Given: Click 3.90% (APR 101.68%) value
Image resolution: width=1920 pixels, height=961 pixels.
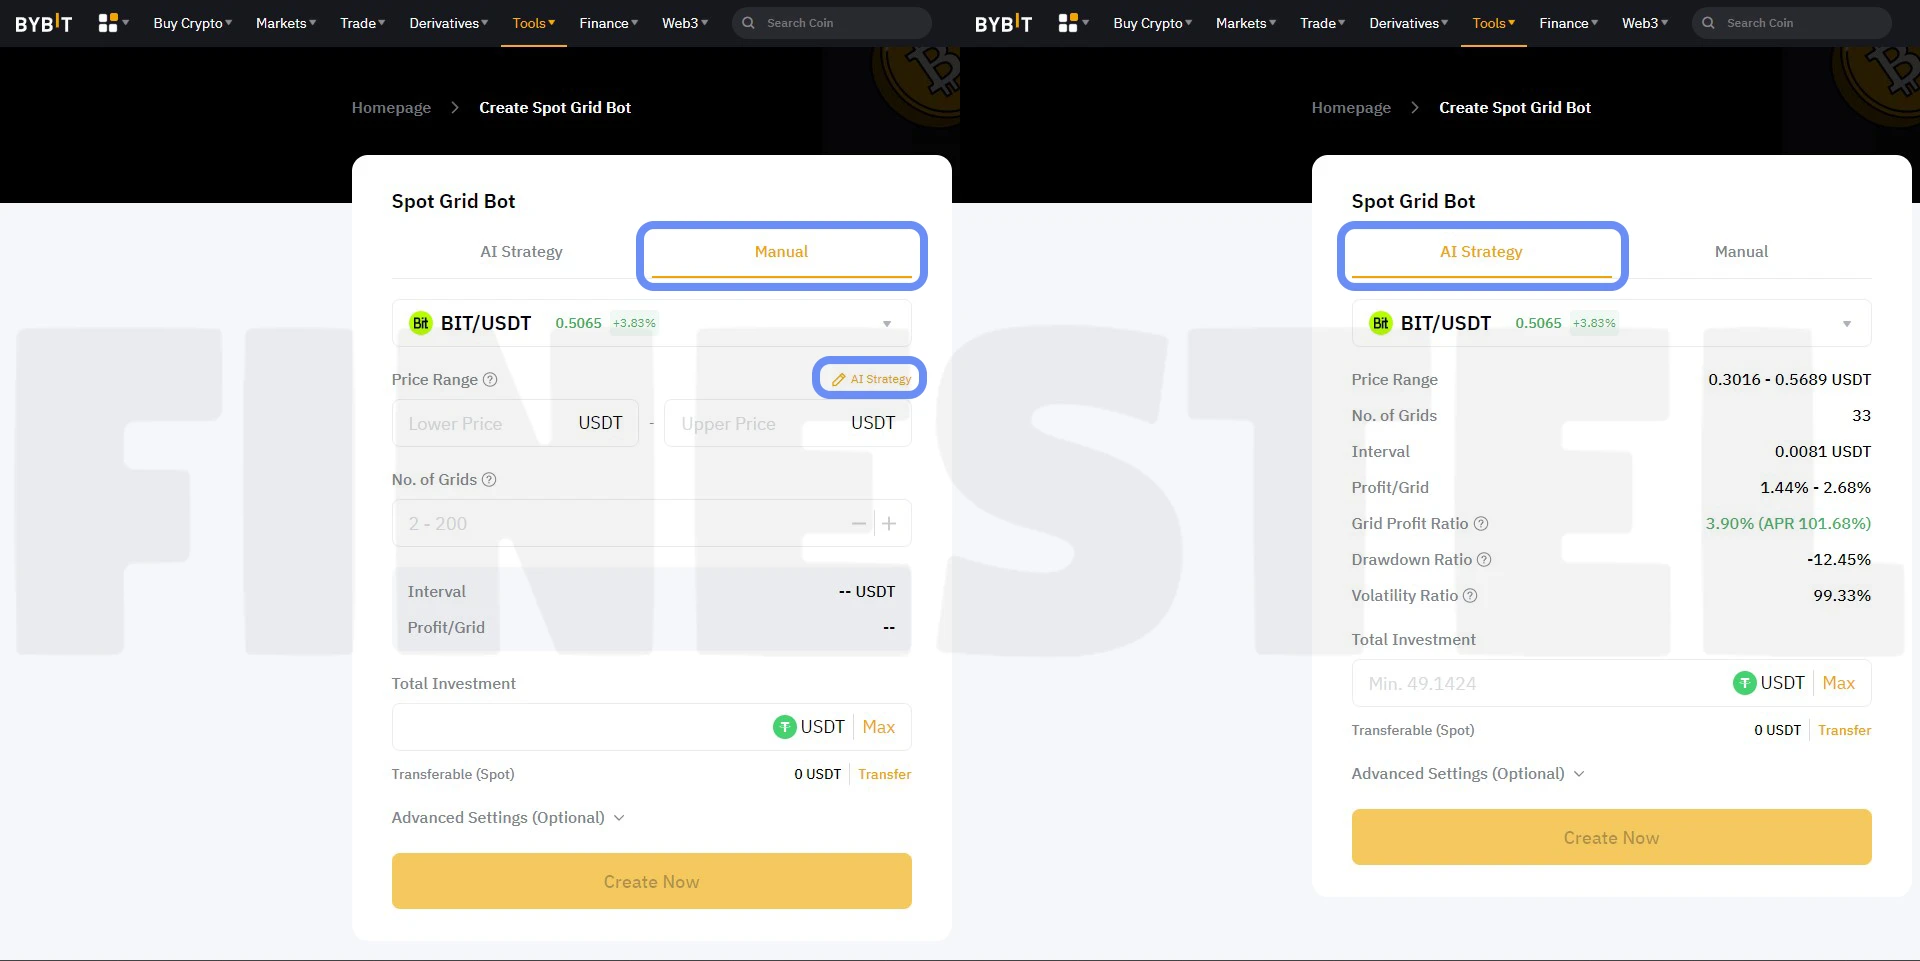Looking at the screenshot, I should pos(1788,524).
